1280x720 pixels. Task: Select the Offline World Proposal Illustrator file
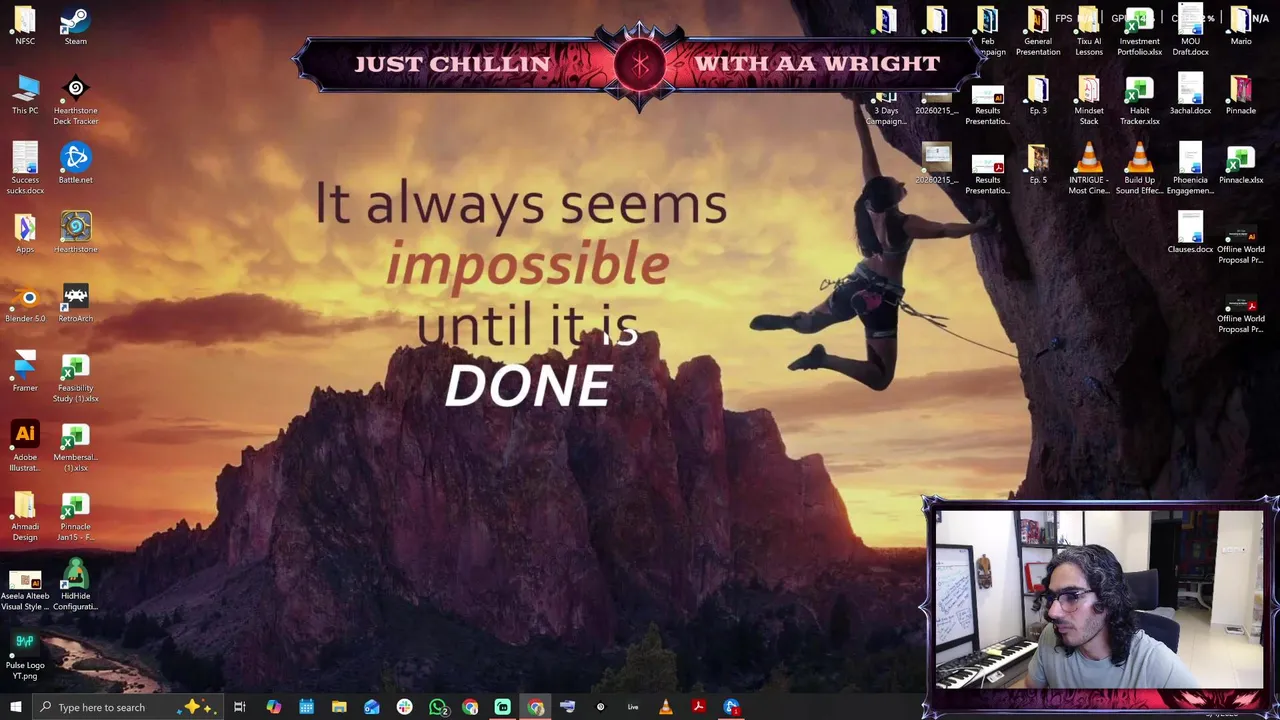1241,243
